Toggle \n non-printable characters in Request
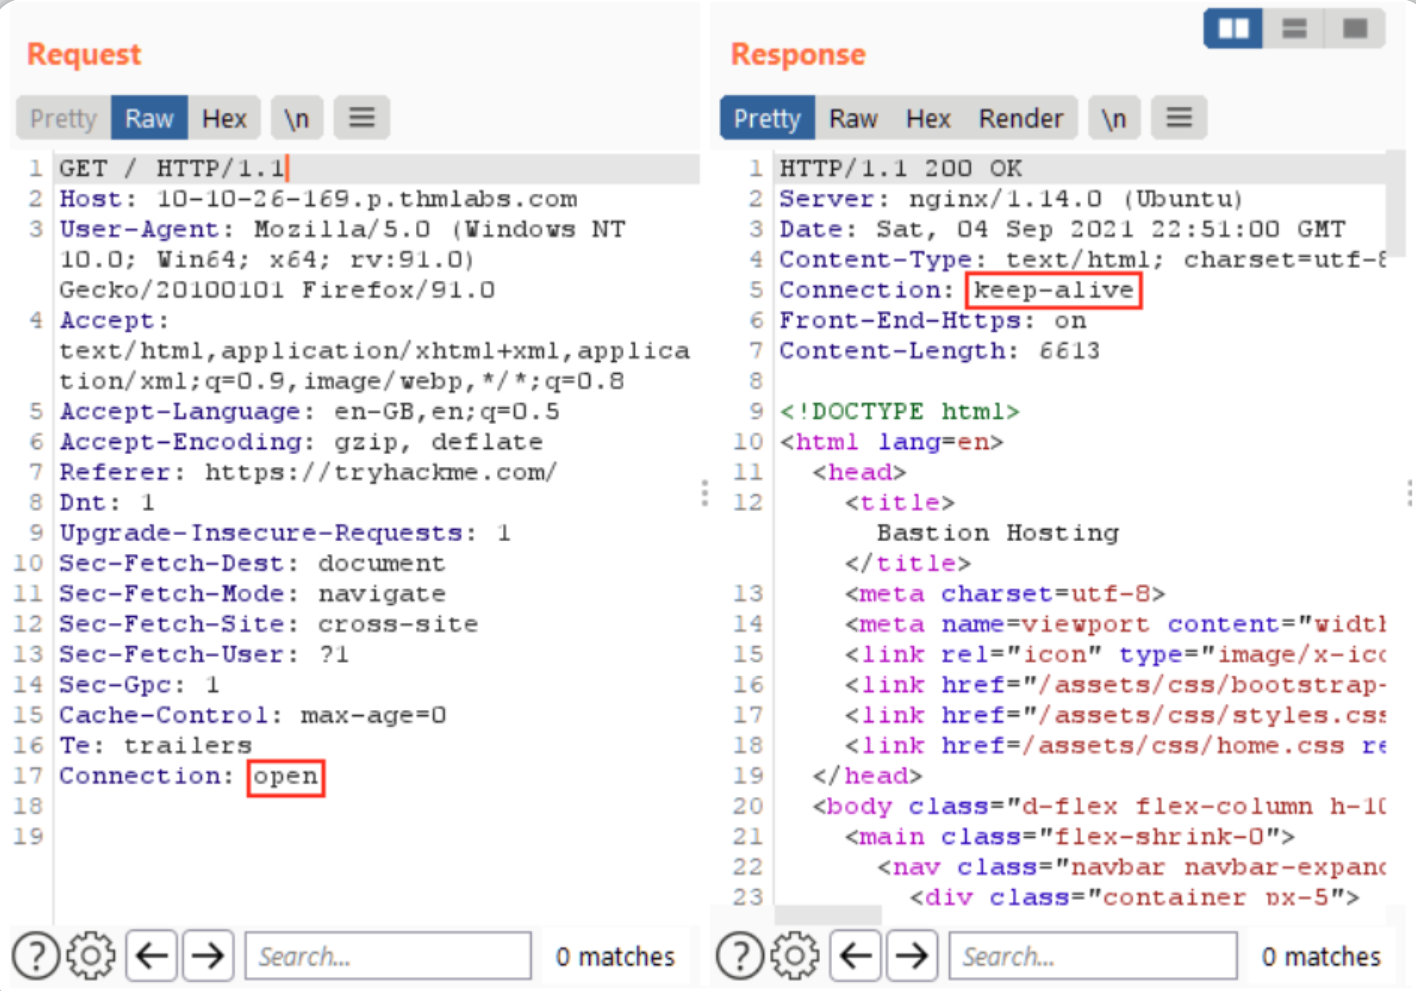The height and width of the screenshot is (991, 1416). coord(296,118)
